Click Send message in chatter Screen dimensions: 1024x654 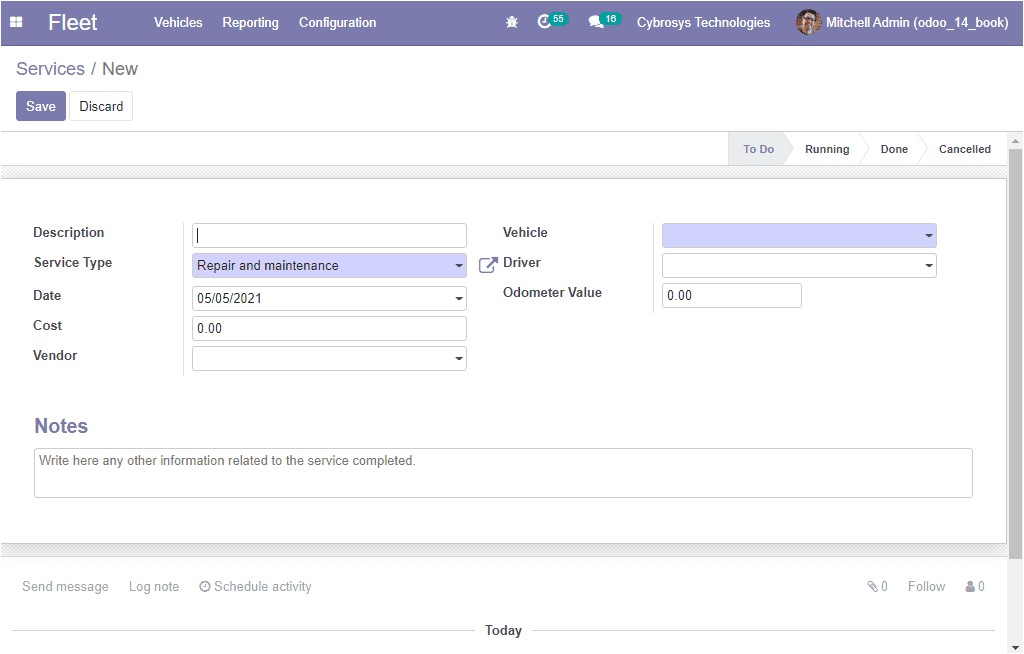pos(65,587)
